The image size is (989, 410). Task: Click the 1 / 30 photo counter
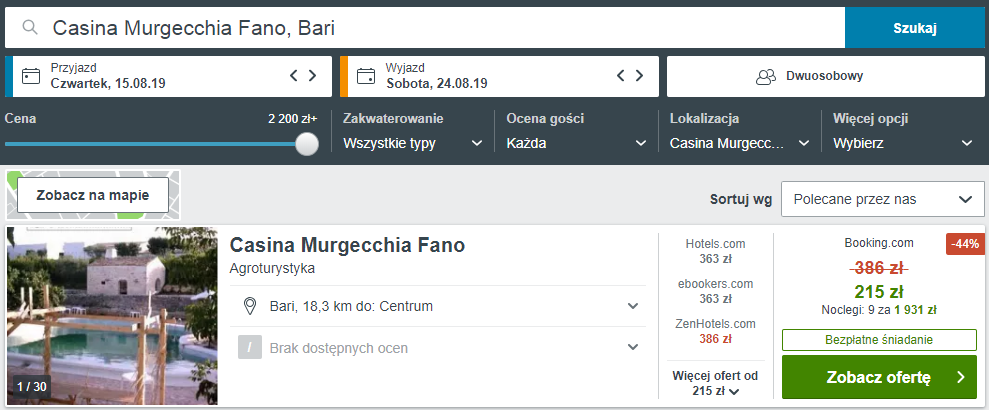pyautogui.click(x=32, y=387)
